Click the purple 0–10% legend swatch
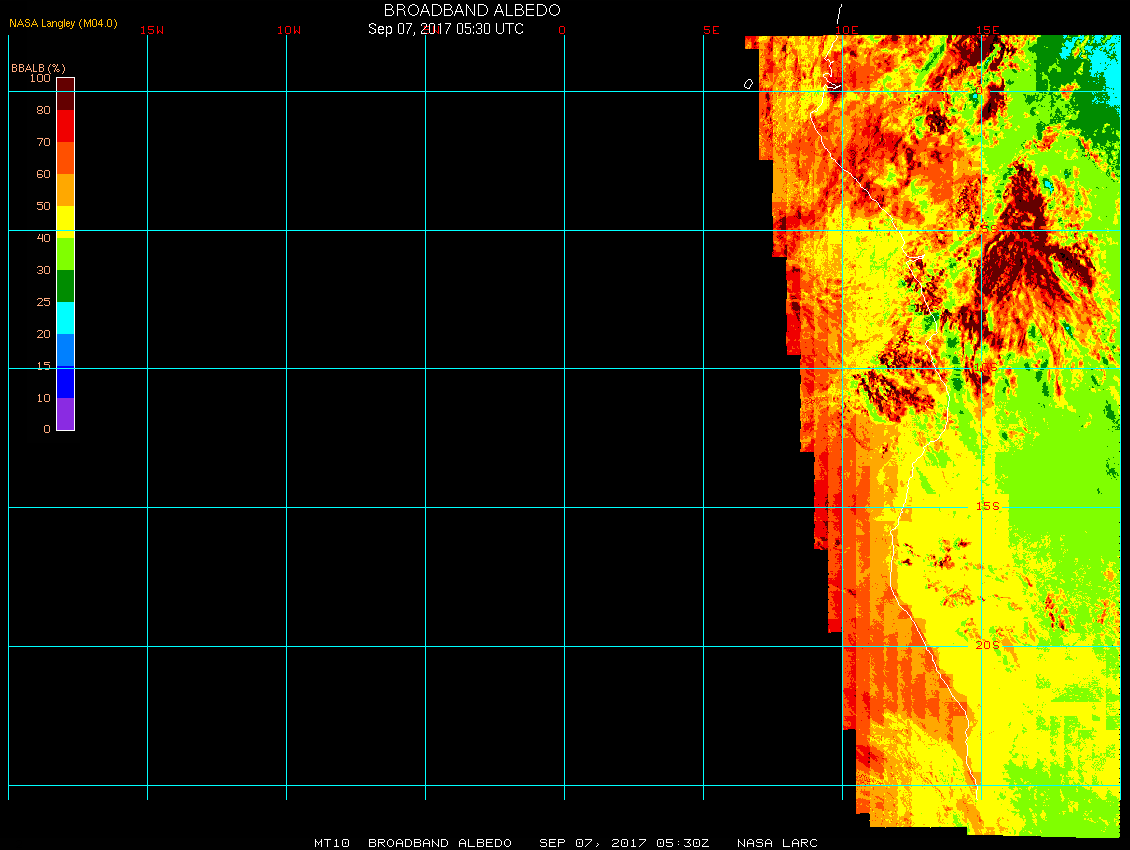Image resolution: width=1130 pixels, height=850 pixels. 65,414
